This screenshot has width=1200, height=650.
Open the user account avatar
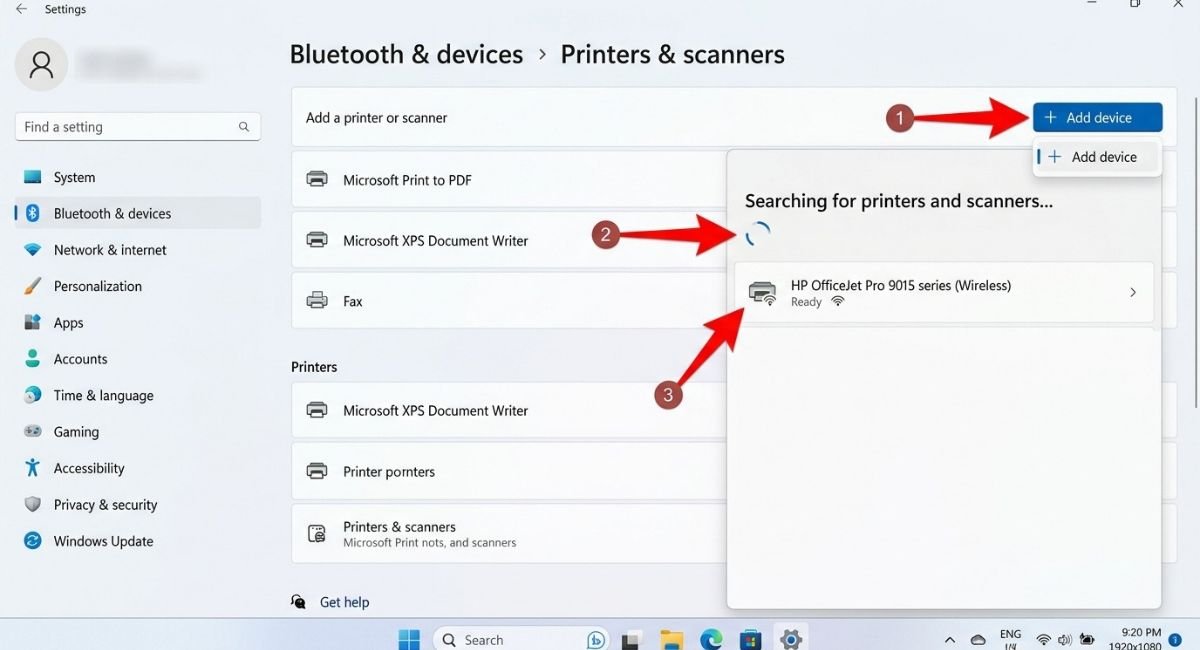click(x=41, y=65)
